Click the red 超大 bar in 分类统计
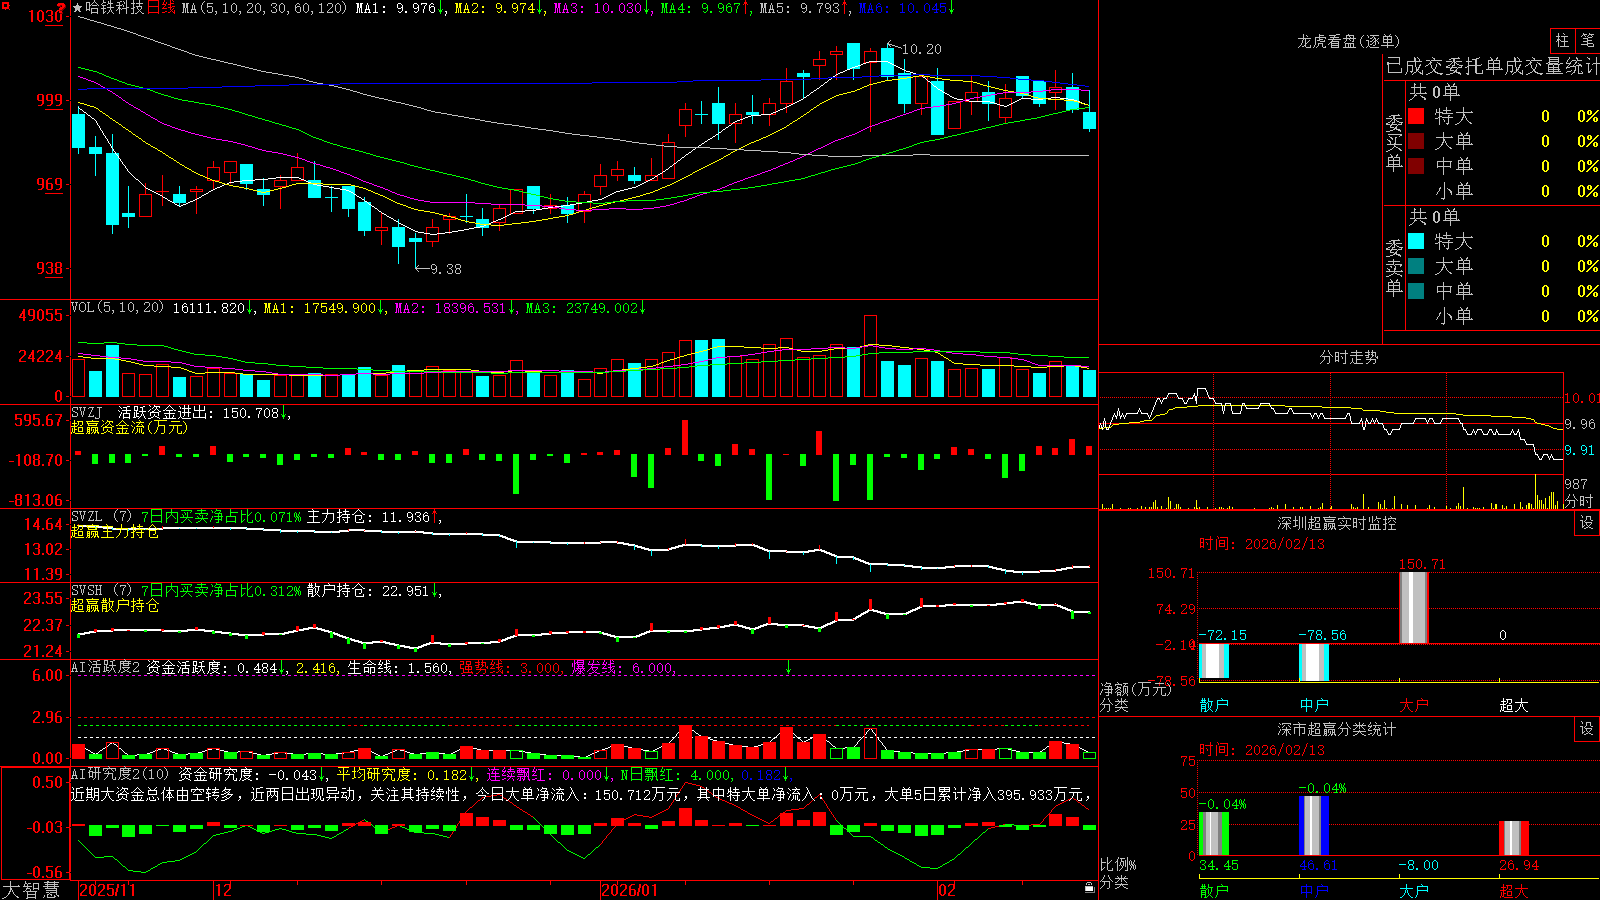 tap(1514, 838)
